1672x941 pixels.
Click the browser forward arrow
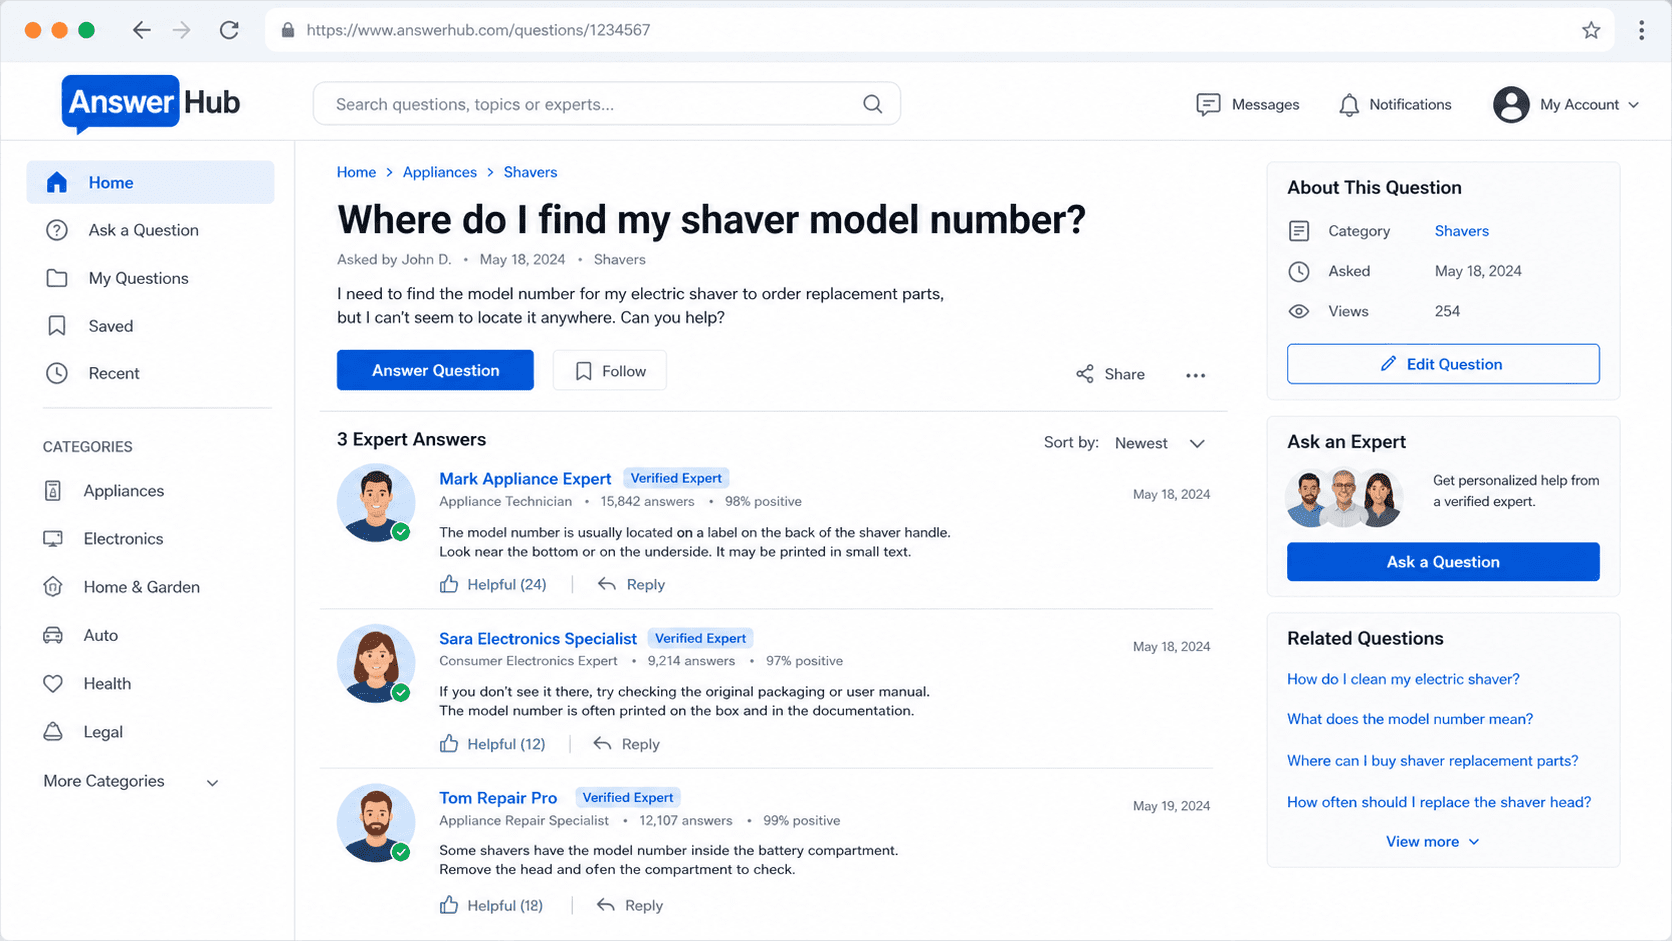click(181, 30)
